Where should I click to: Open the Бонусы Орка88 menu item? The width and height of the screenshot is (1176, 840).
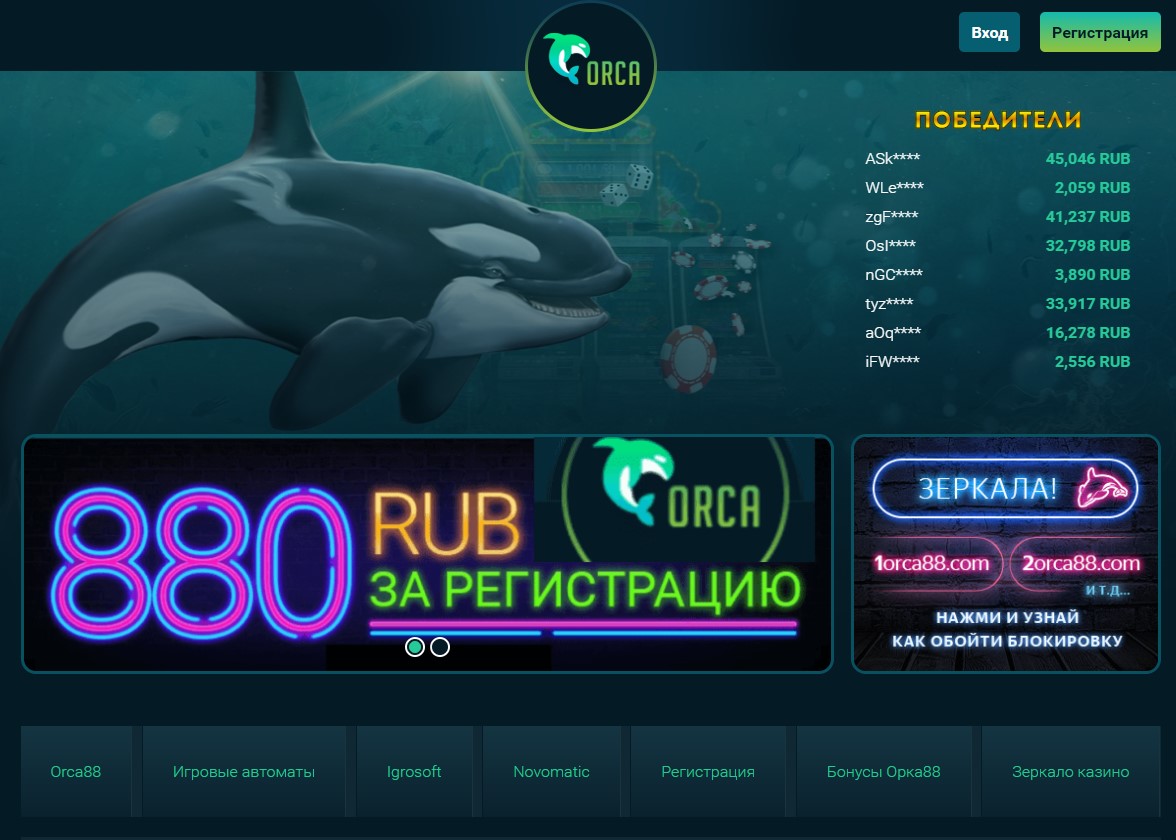884,771
